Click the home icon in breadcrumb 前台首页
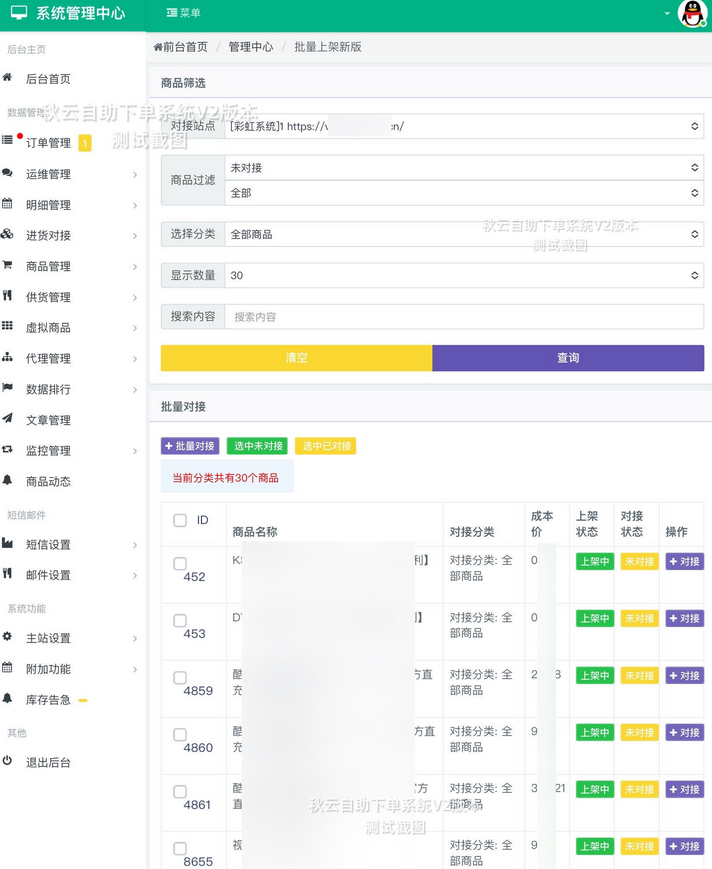Screen dimensions: 712x869 [158, 47]
